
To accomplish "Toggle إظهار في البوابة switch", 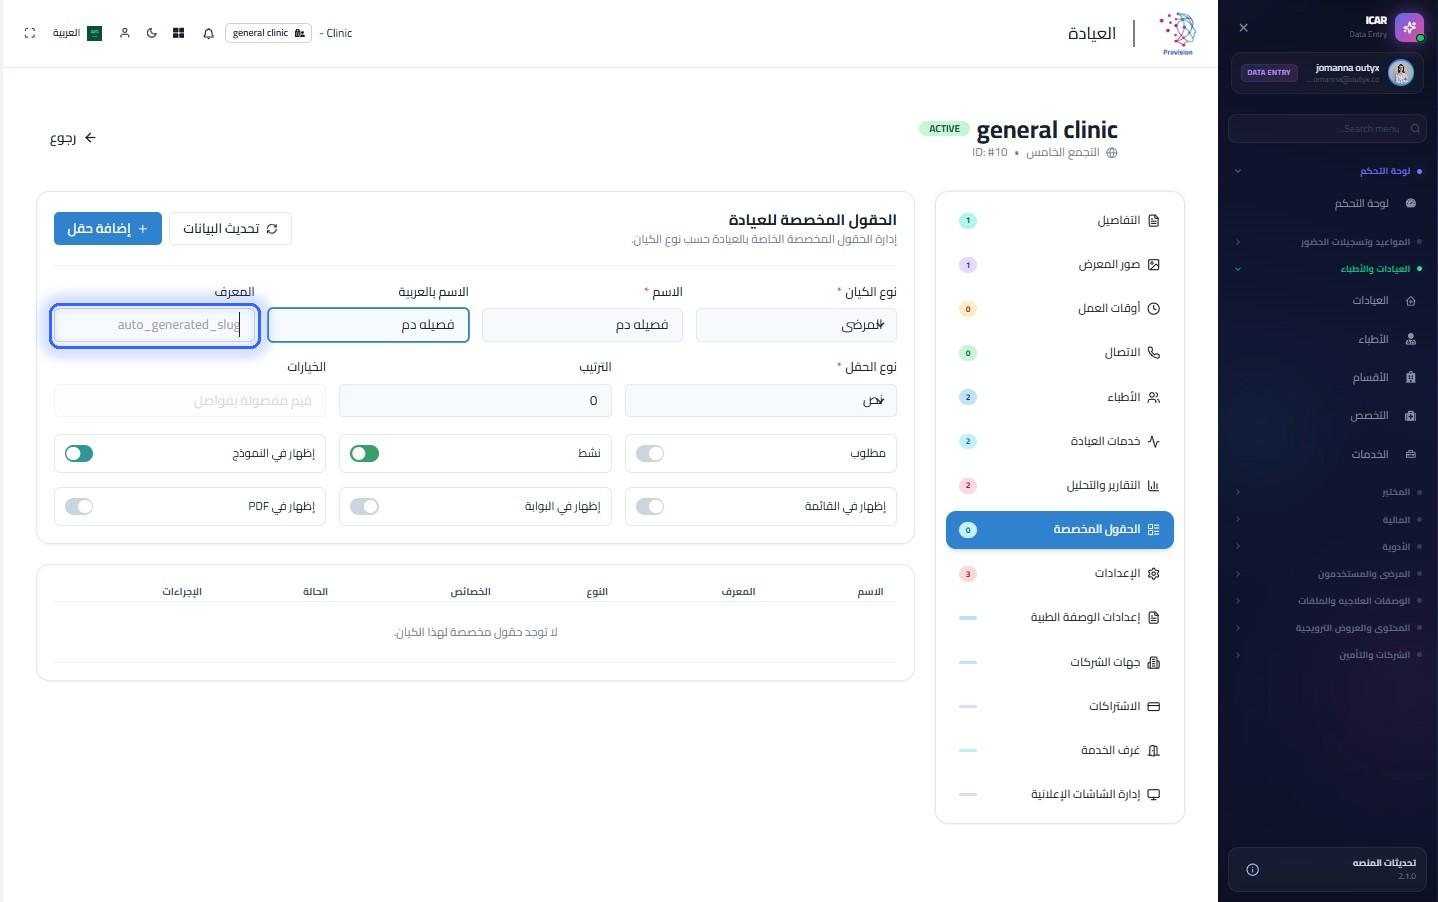I will click(364, 507).
